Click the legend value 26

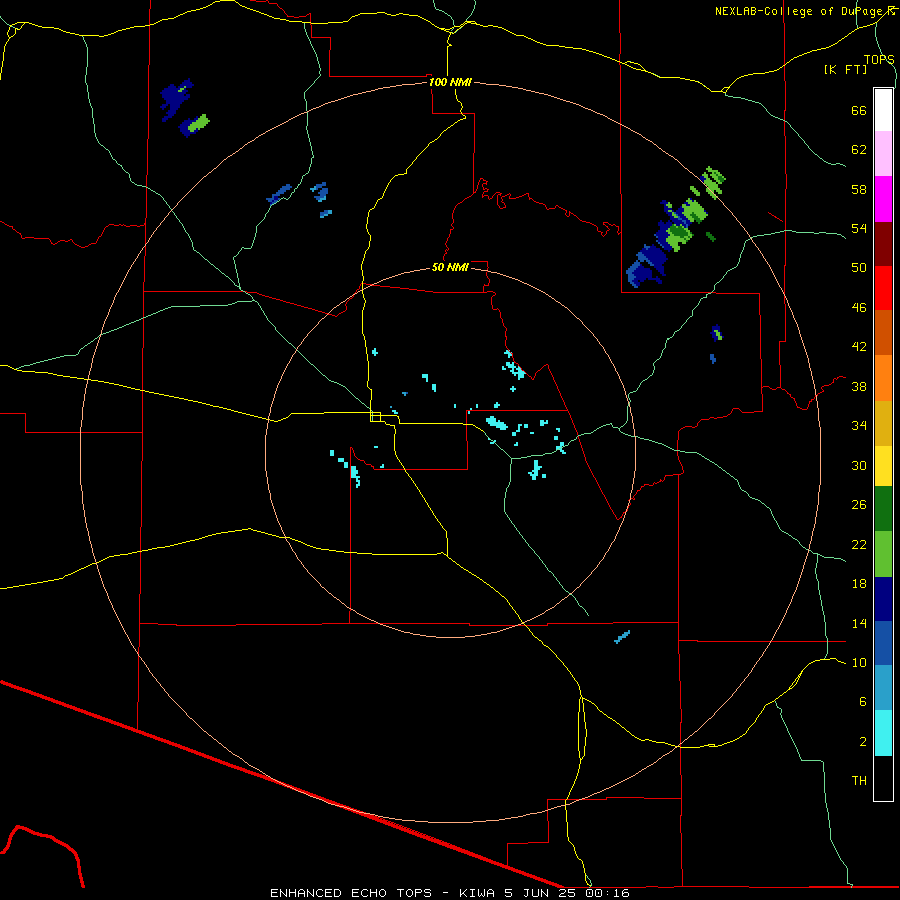coord(859,505)
